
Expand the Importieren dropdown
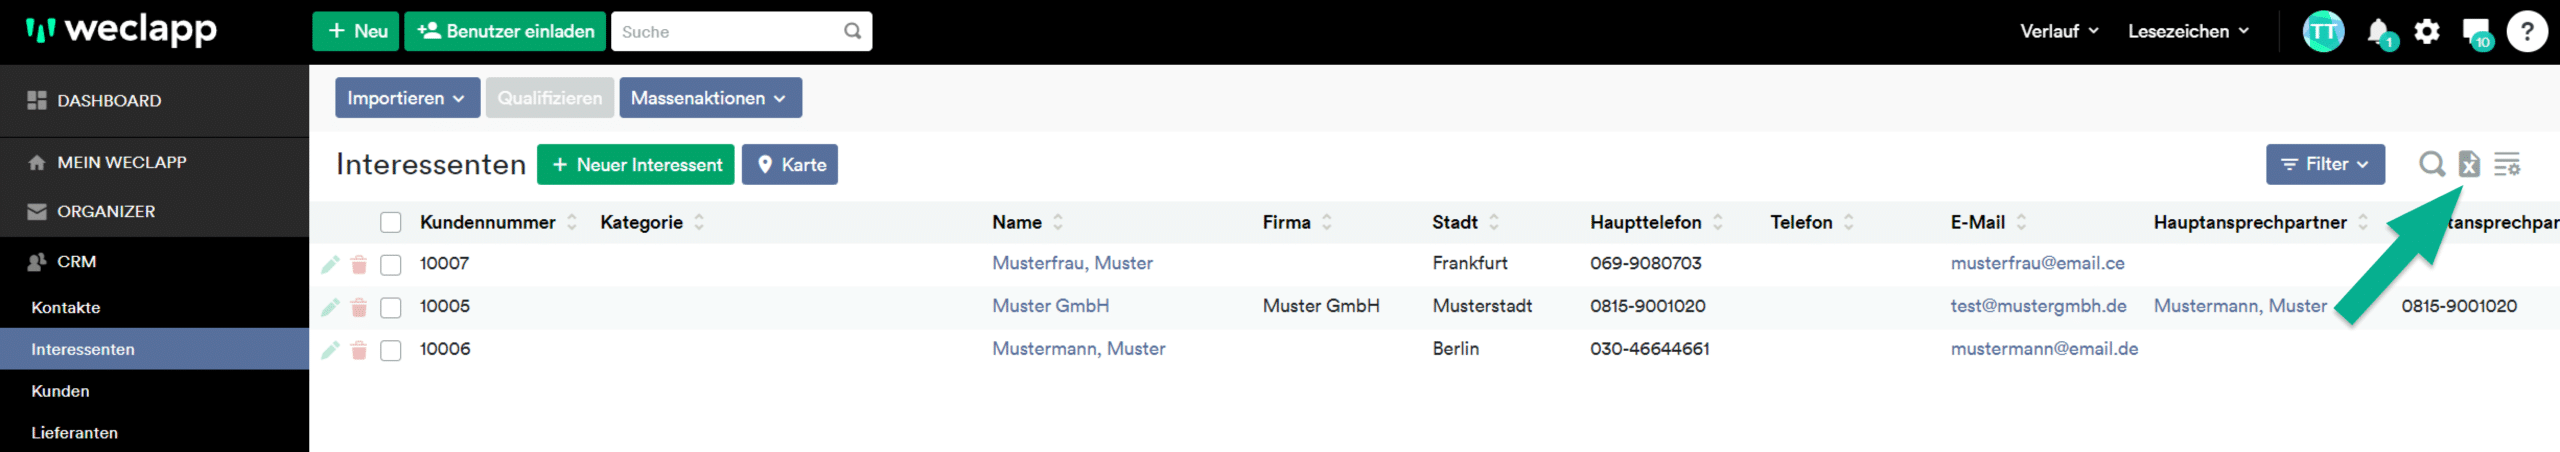(x=406, y=98)
